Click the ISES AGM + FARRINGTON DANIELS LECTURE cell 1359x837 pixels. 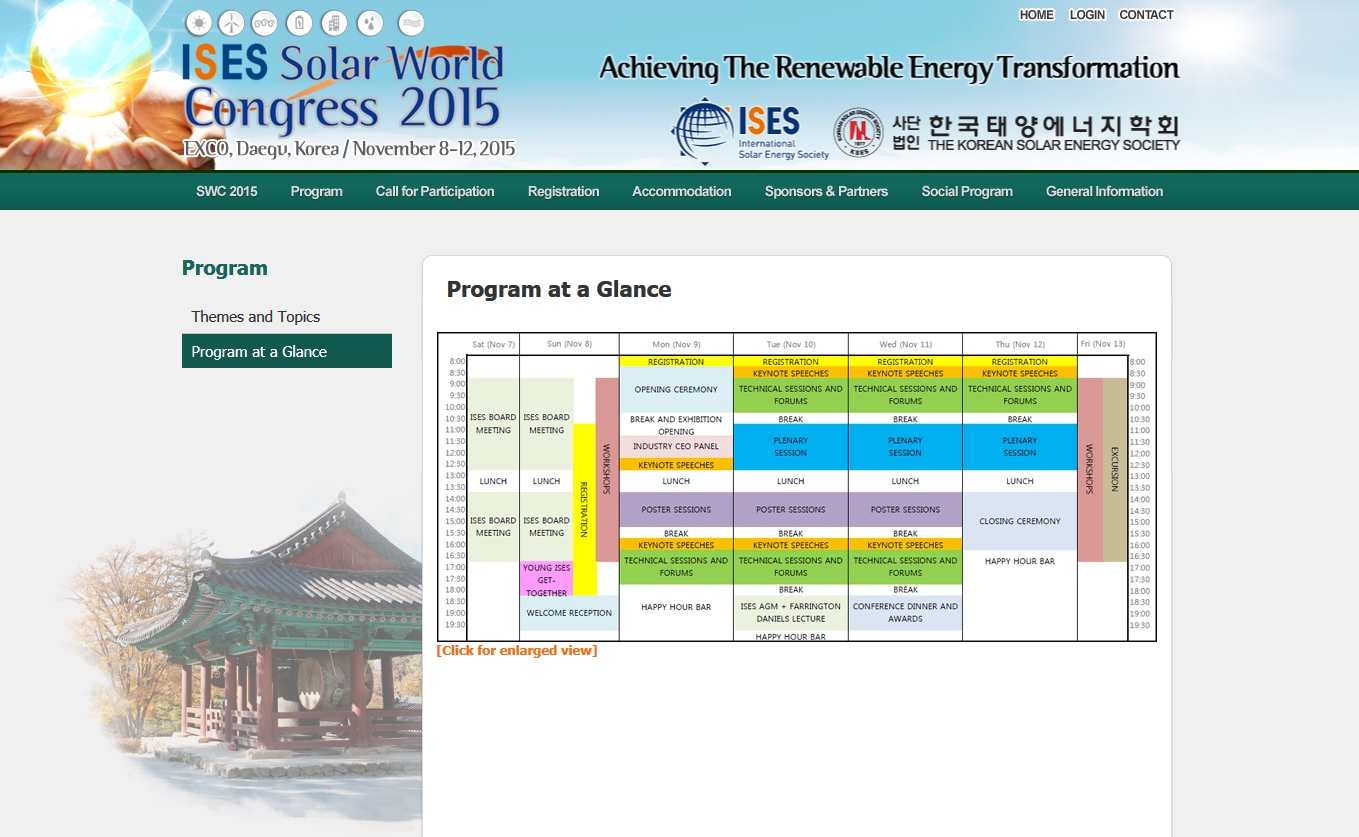click(x=791, y=612)
